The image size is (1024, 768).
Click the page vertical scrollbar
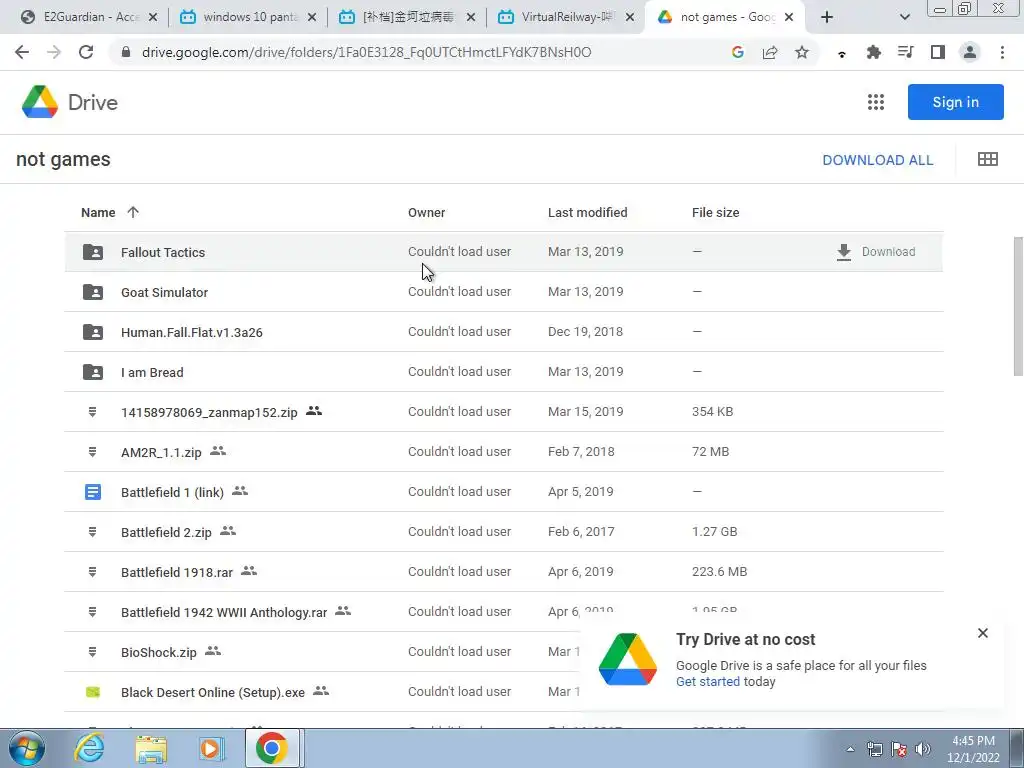[x=1017, y=306]
